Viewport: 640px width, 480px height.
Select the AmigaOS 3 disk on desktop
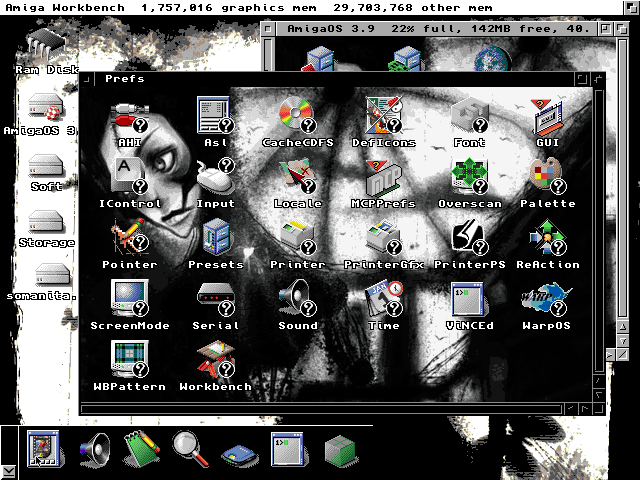(x=46, y=107)
